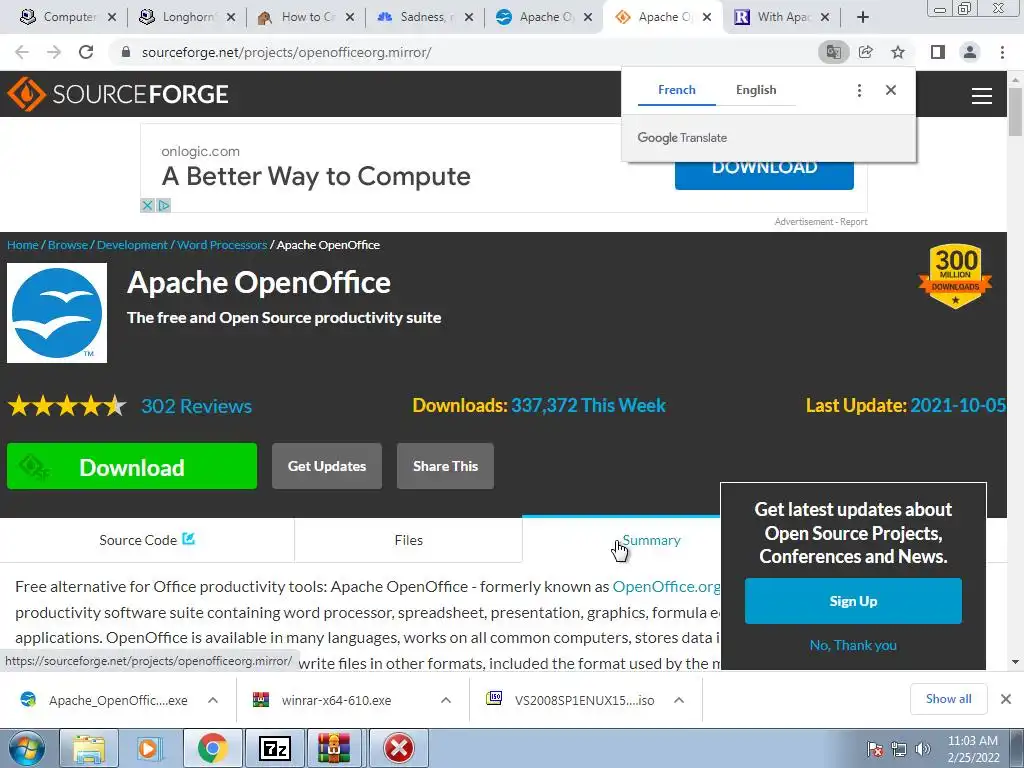Screen dimensions: 1024x768
Task: Select English in Translate popup
Action: click(756, 90)
